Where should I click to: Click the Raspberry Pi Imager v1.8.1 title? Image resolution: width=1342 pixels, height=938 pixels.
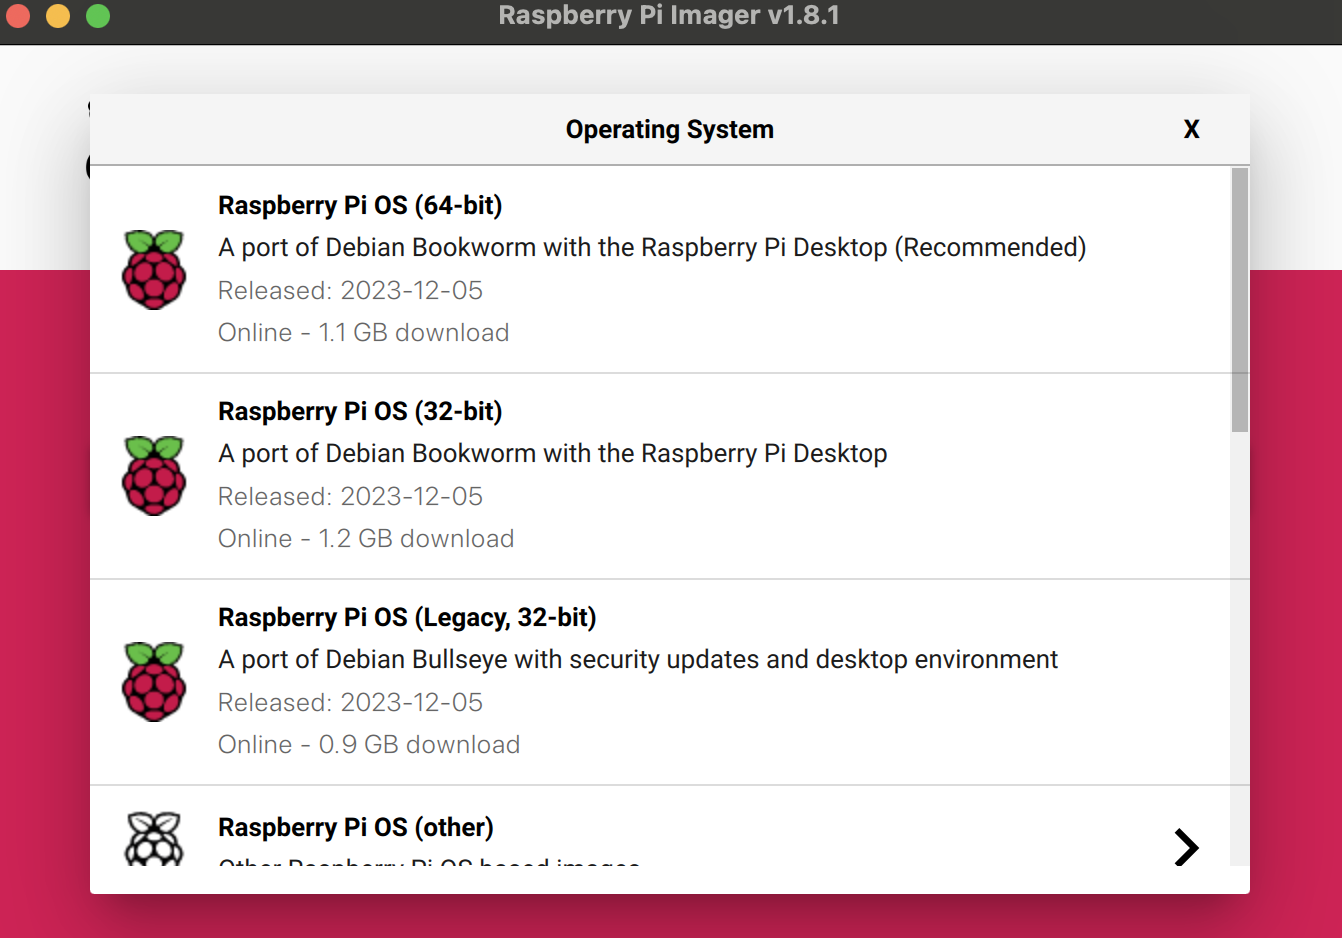point(669,15)
